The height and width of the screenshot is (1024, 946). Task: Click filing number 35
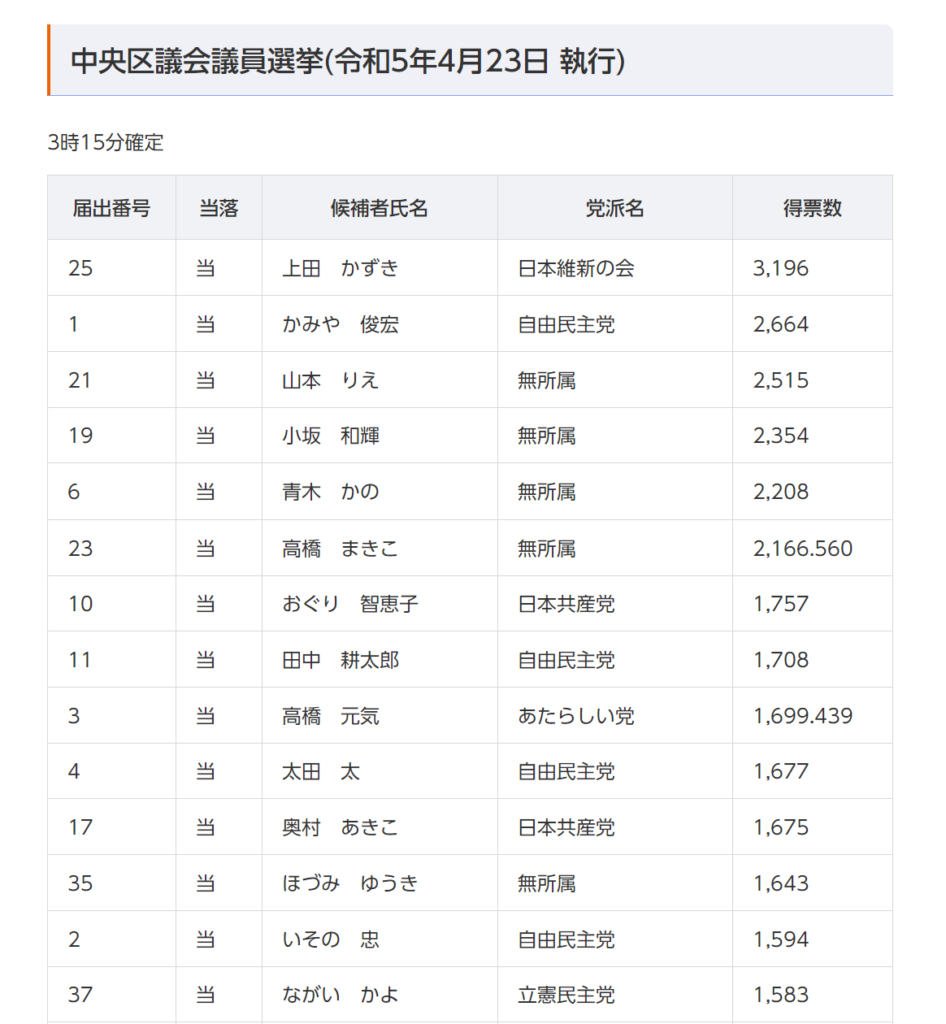pyautogui.click(x=80, y=884)
